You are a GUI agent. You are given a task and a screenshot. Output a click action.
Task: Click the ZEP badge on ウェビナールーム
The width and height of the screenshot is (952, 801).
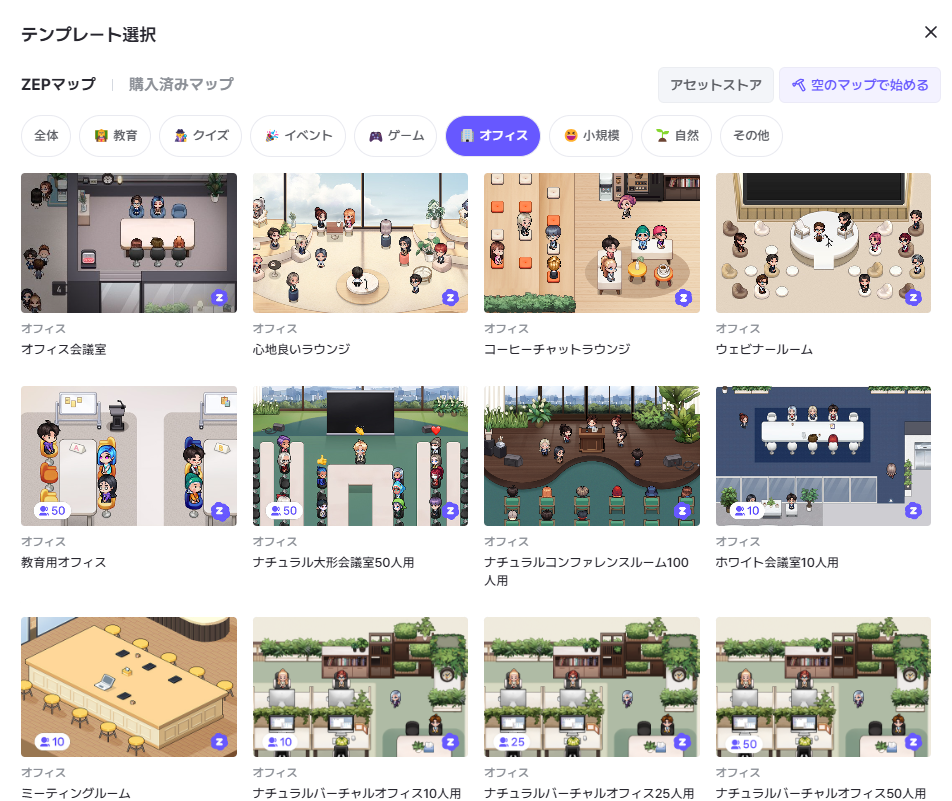click(x=913, y=298)
